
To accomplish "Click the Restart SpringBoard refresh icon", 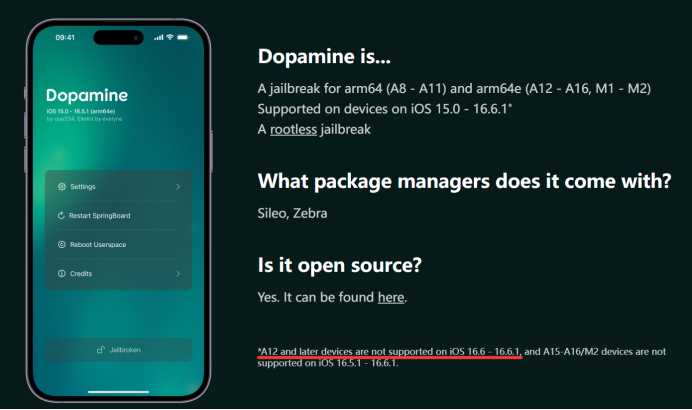I will coord(62,215).
